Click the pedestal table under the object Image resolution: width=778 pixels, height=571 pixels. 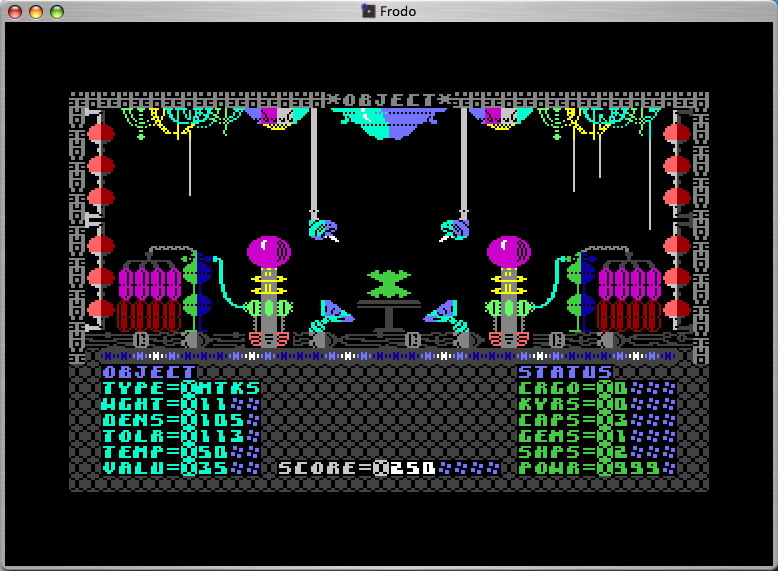tap(389, 317)
